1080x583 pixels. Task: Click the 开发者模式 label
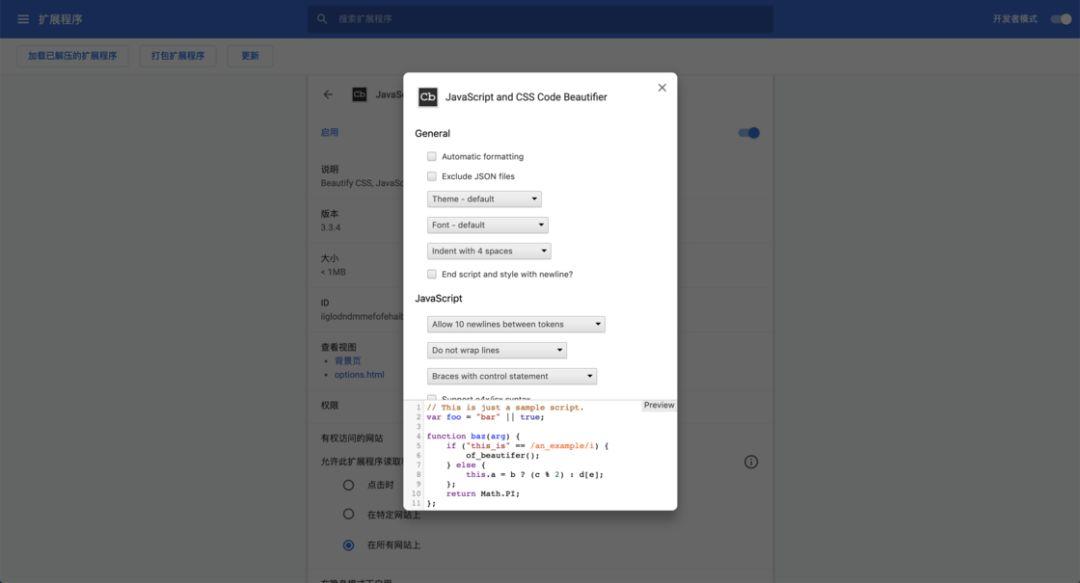(1015, 19)
